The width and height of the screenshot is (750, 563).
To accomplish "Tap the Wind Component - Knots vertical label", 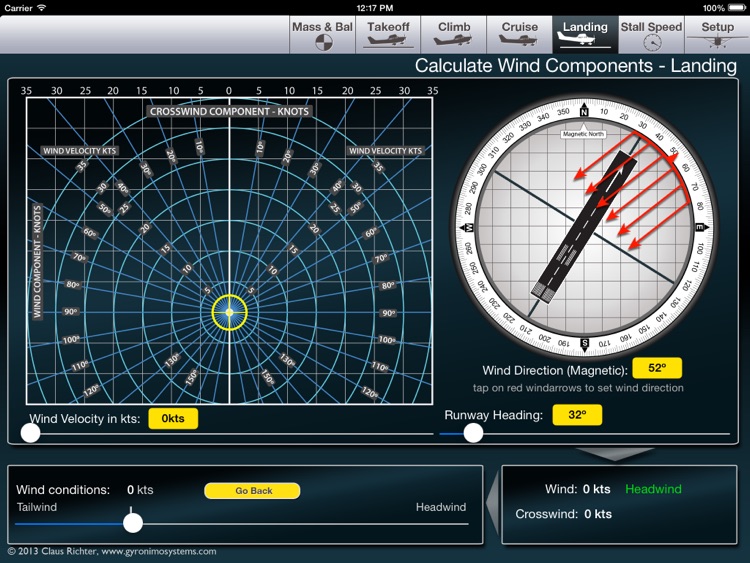I will pyautogui.click(x=37, y=262).
